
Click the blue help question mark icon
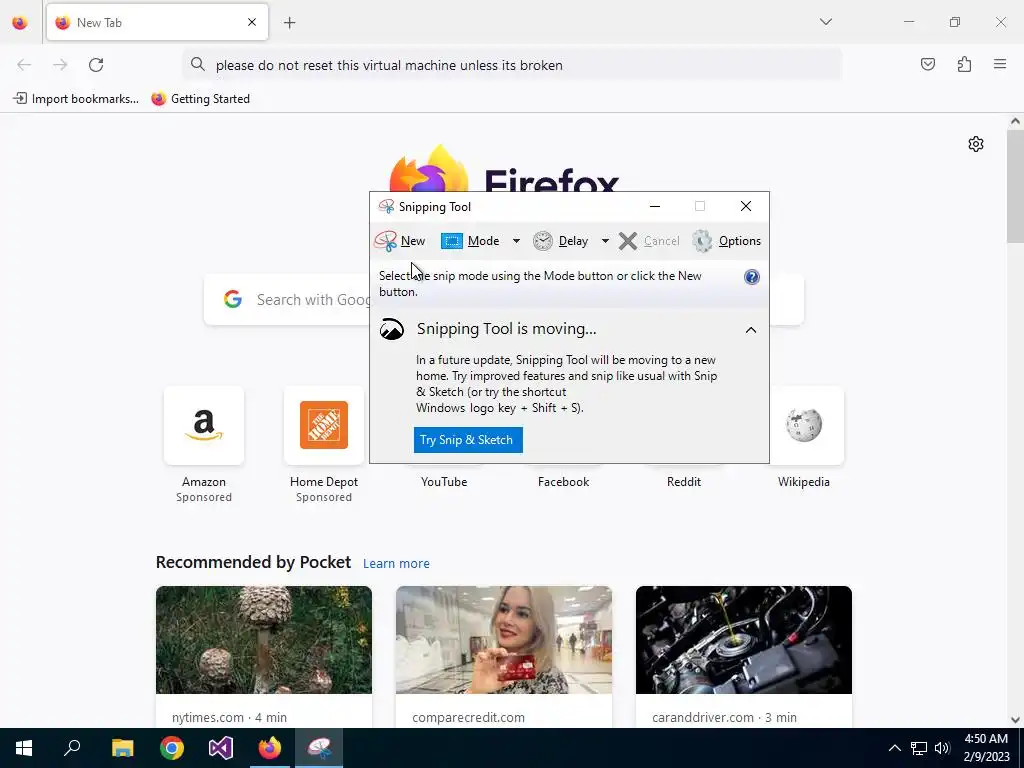752,277
